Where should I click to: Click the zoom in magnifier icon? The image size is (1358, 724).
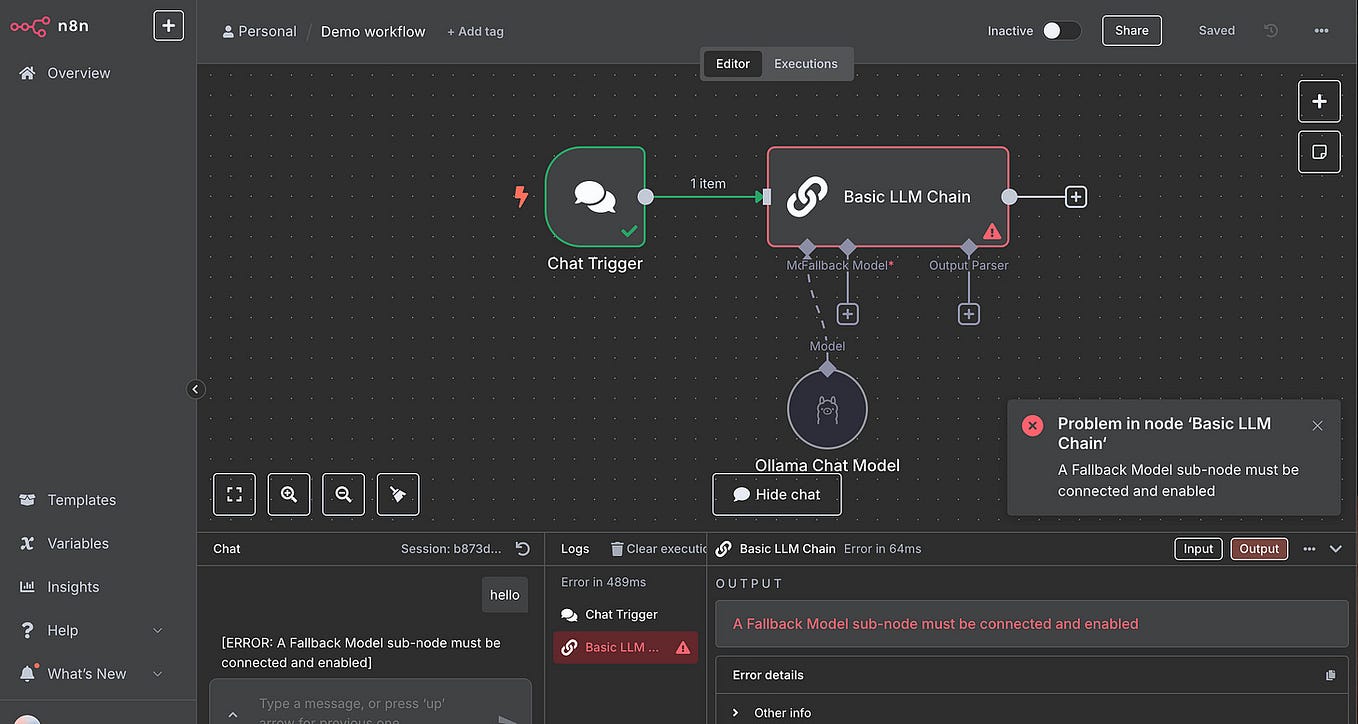[x=288, y=493]
